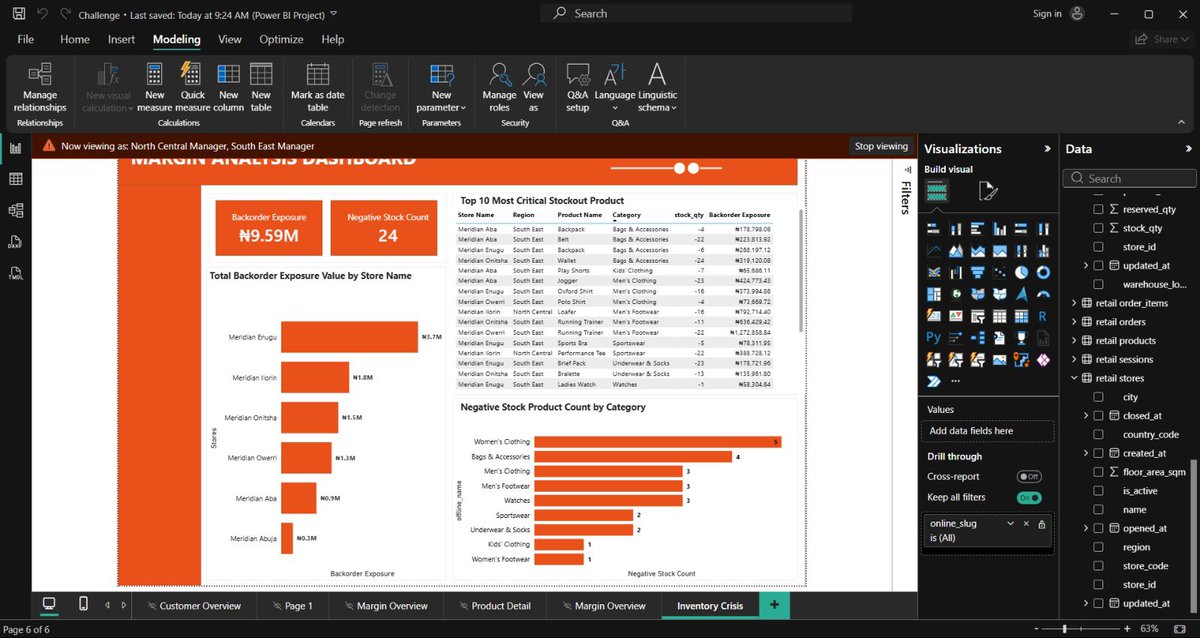
Task: Insert a funnel chart visual
Action: click(978, 272)
